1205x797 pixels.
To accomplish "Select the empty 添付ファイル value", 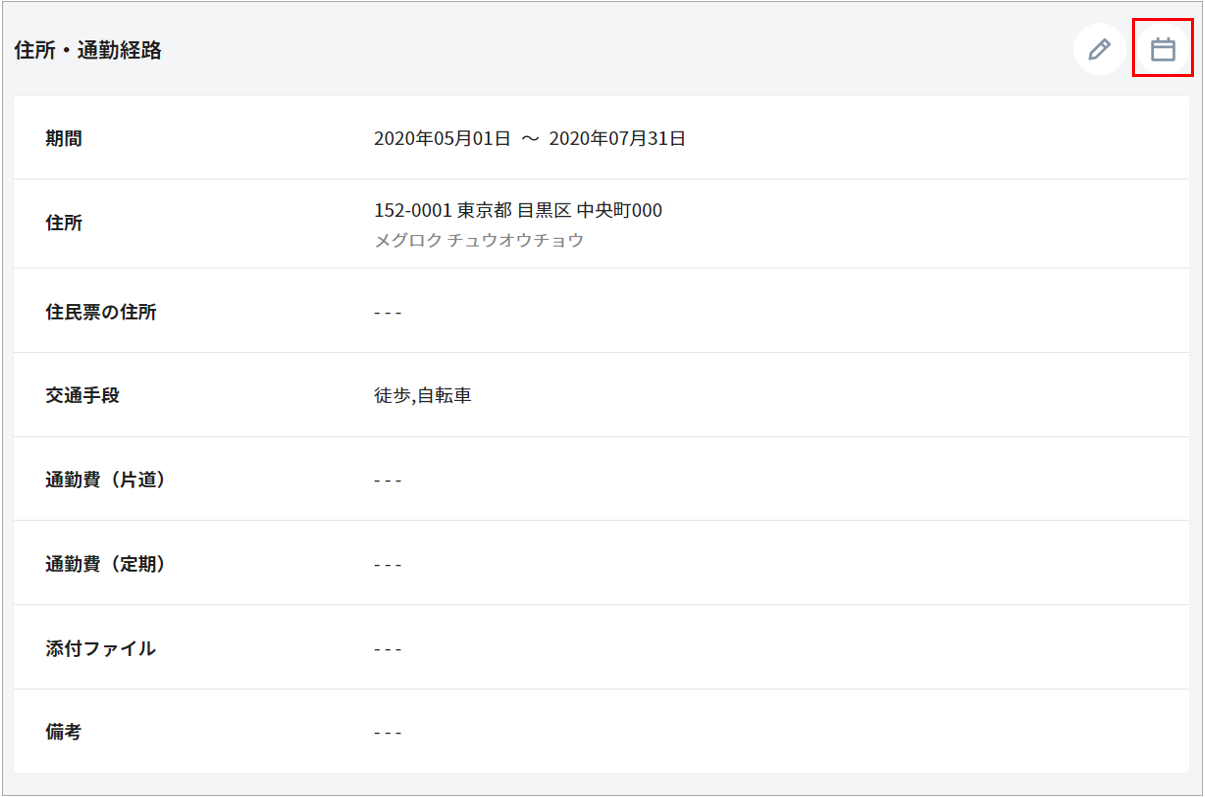I will pos(387,649).
